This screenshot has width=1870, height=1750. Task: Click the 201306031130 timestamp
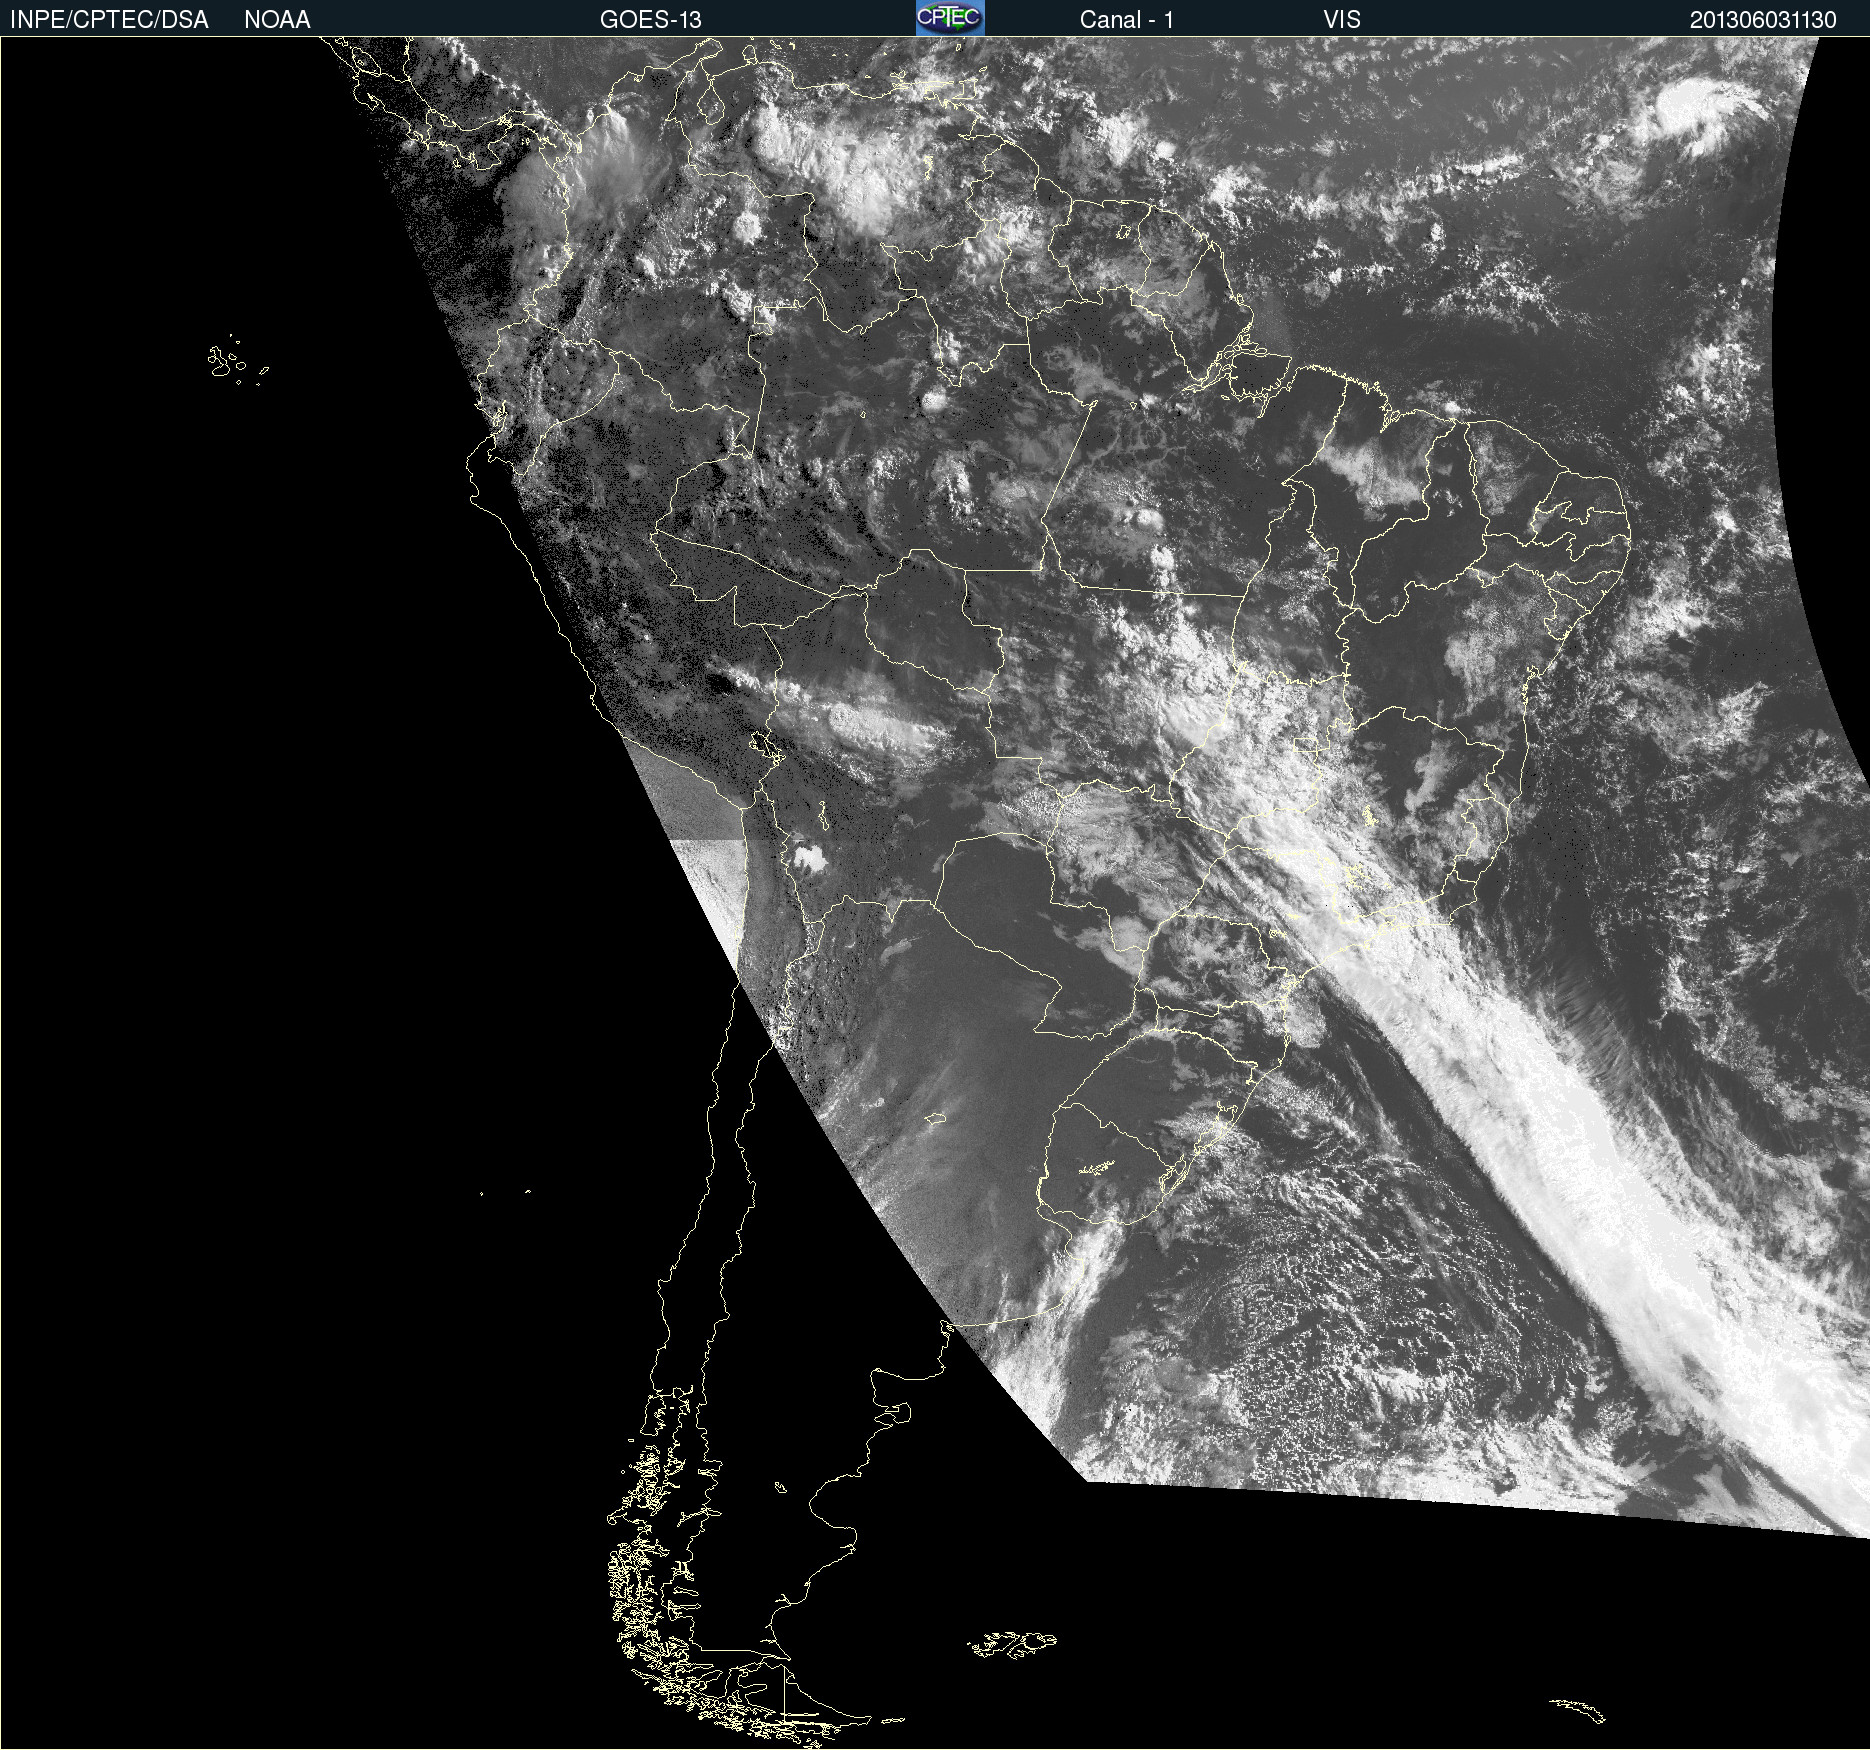point(1762,19)
